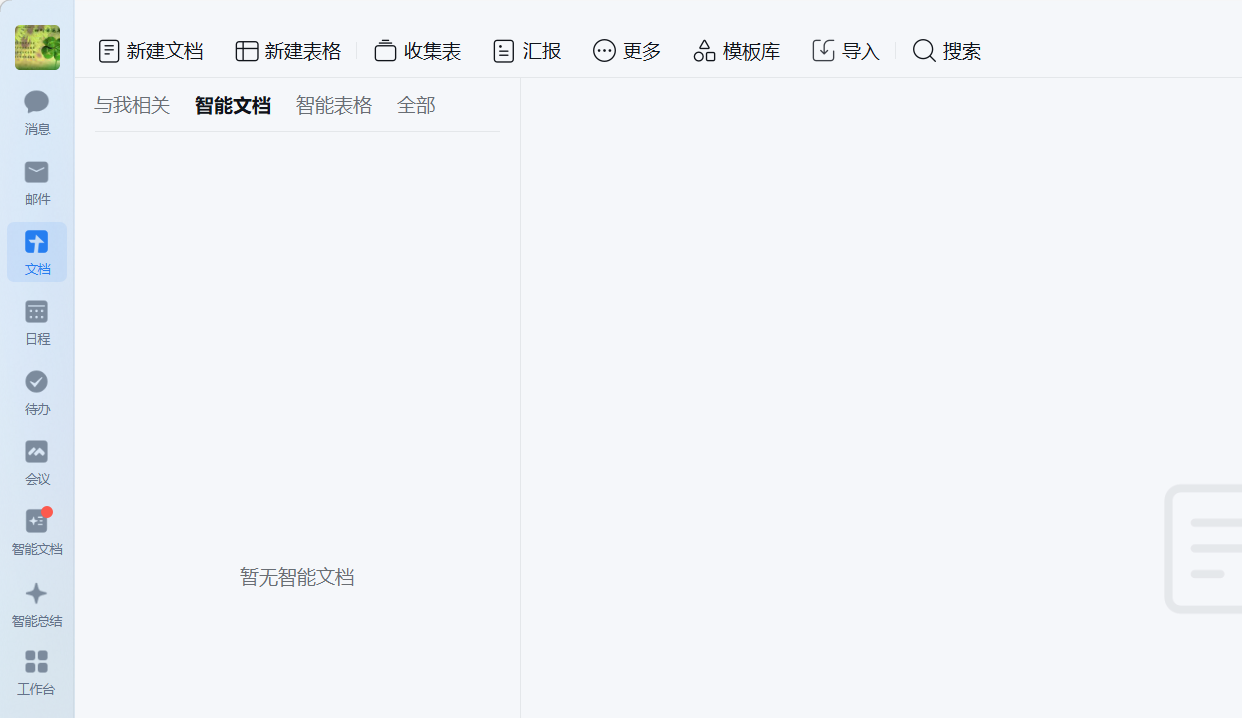Select the 文档 documents sidebar icon
This screenshot has height=718, width=1242.
[x=37, y=252]
